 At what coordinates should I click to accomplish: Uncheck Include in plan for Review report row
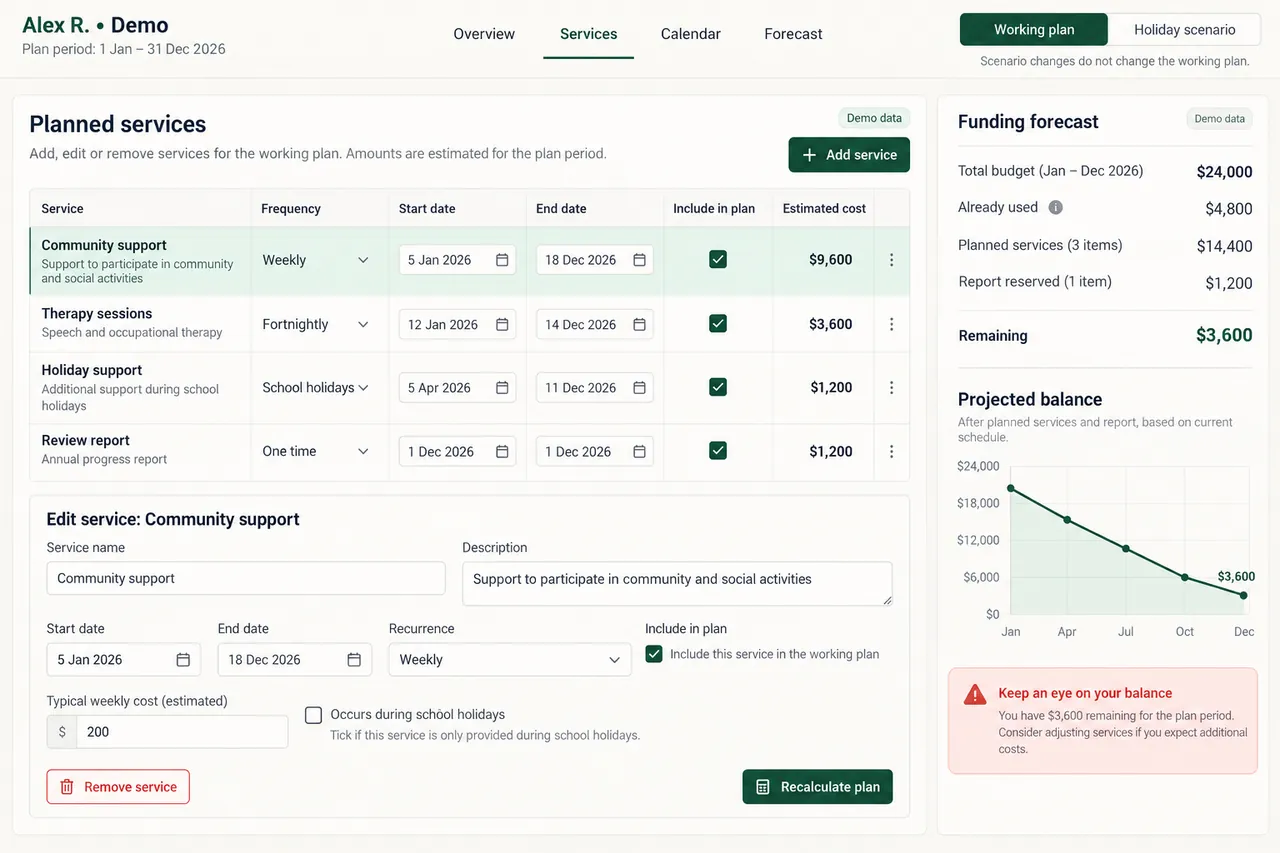click(x=717, y=451)
